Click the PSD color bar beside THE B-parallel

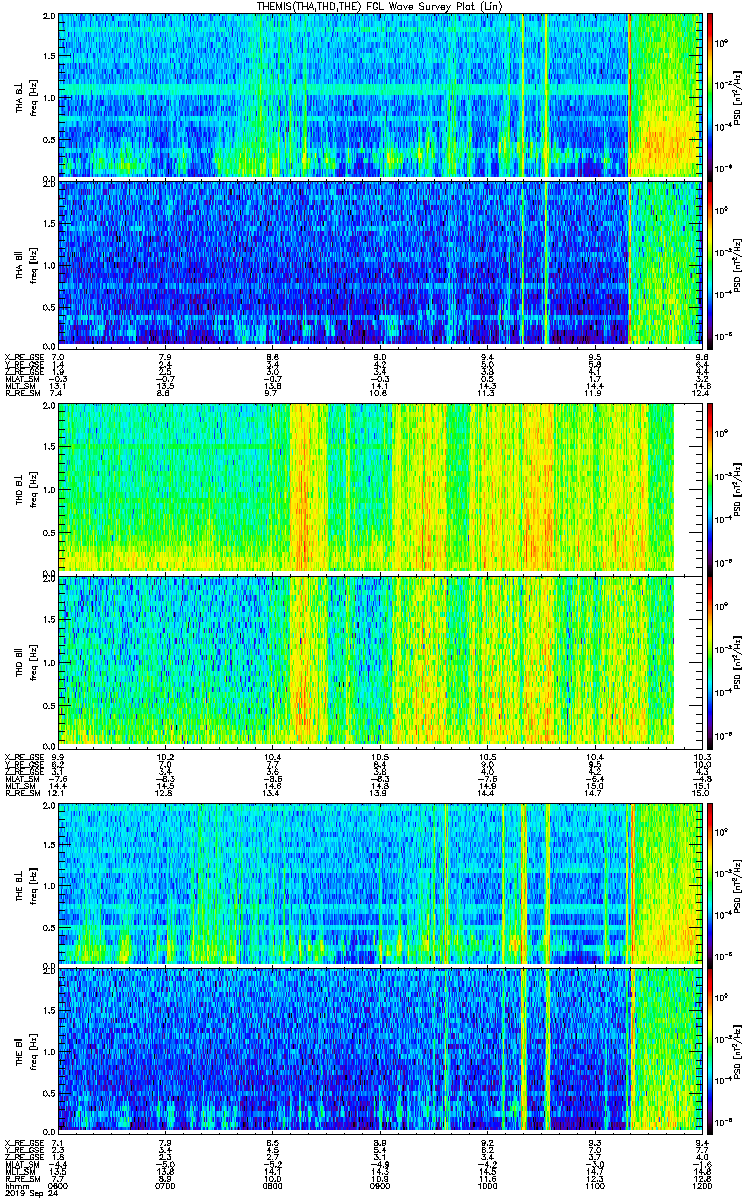coord(710,1051)
